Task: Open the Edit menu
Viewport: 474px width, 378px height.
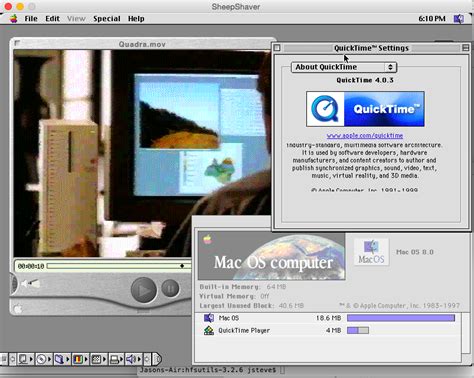Action: coord(52,19)
